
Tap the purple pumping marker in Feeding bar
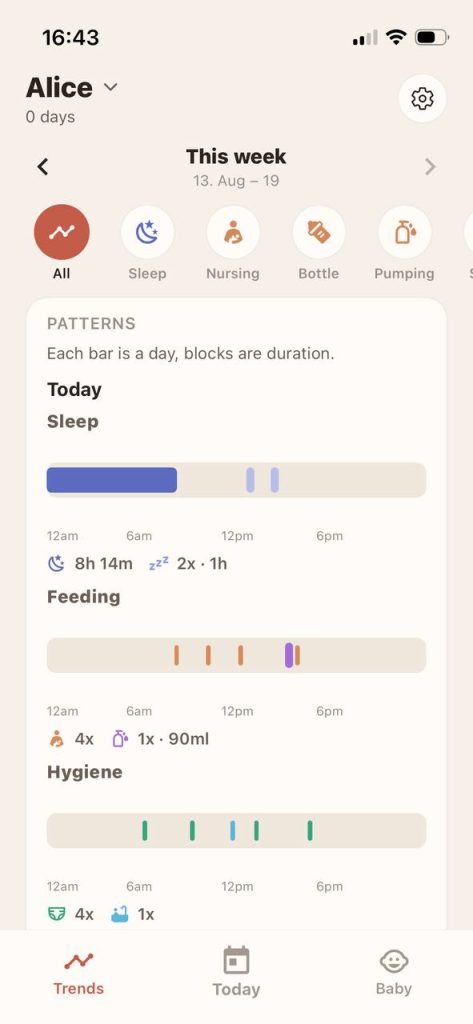[289, 655]
